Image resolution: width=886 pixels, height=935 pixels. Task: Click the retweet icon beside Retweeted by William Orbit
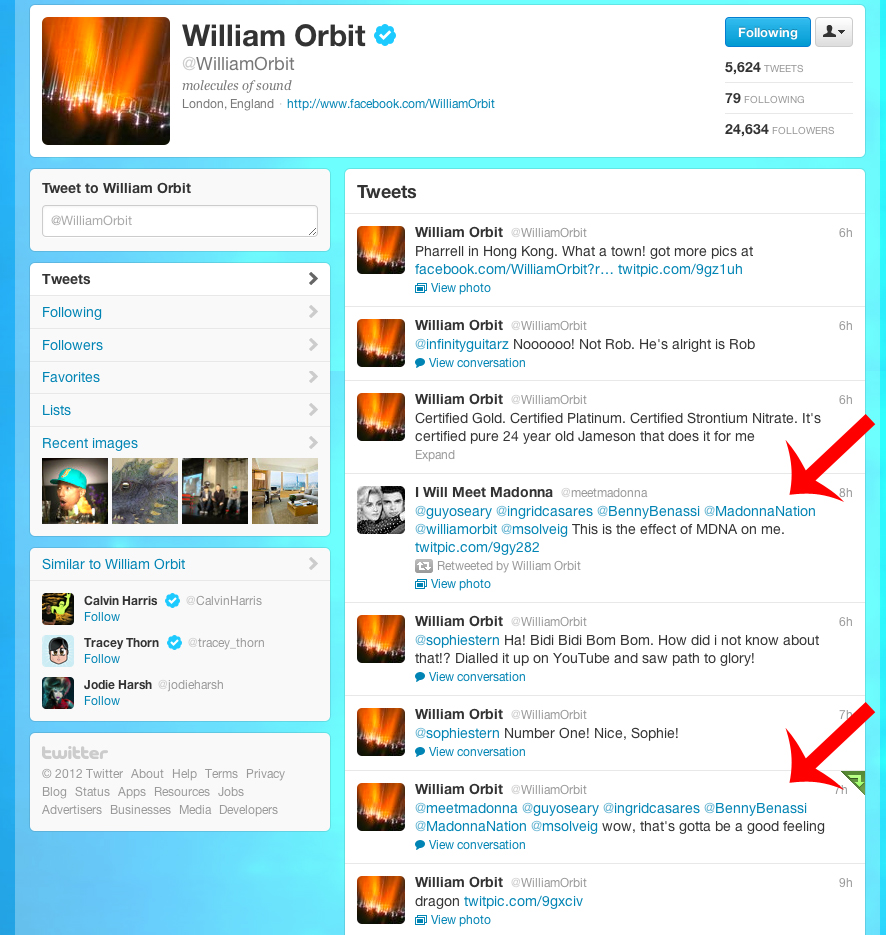423,566
